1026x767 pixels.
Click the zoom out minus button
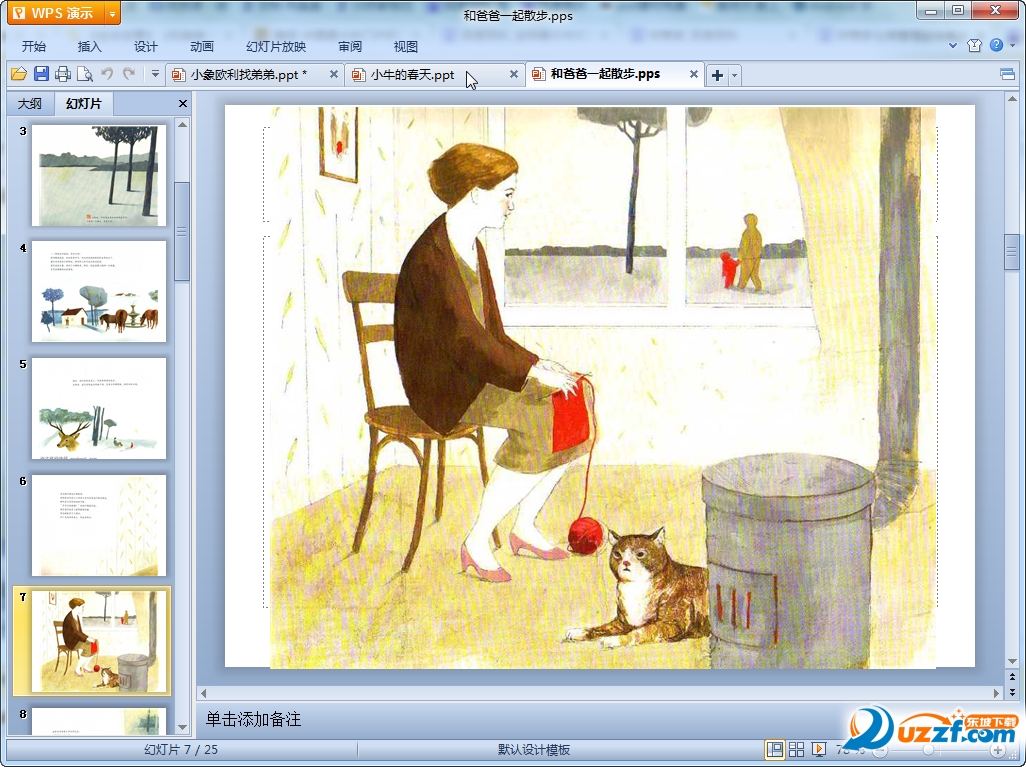click(880, 750)
